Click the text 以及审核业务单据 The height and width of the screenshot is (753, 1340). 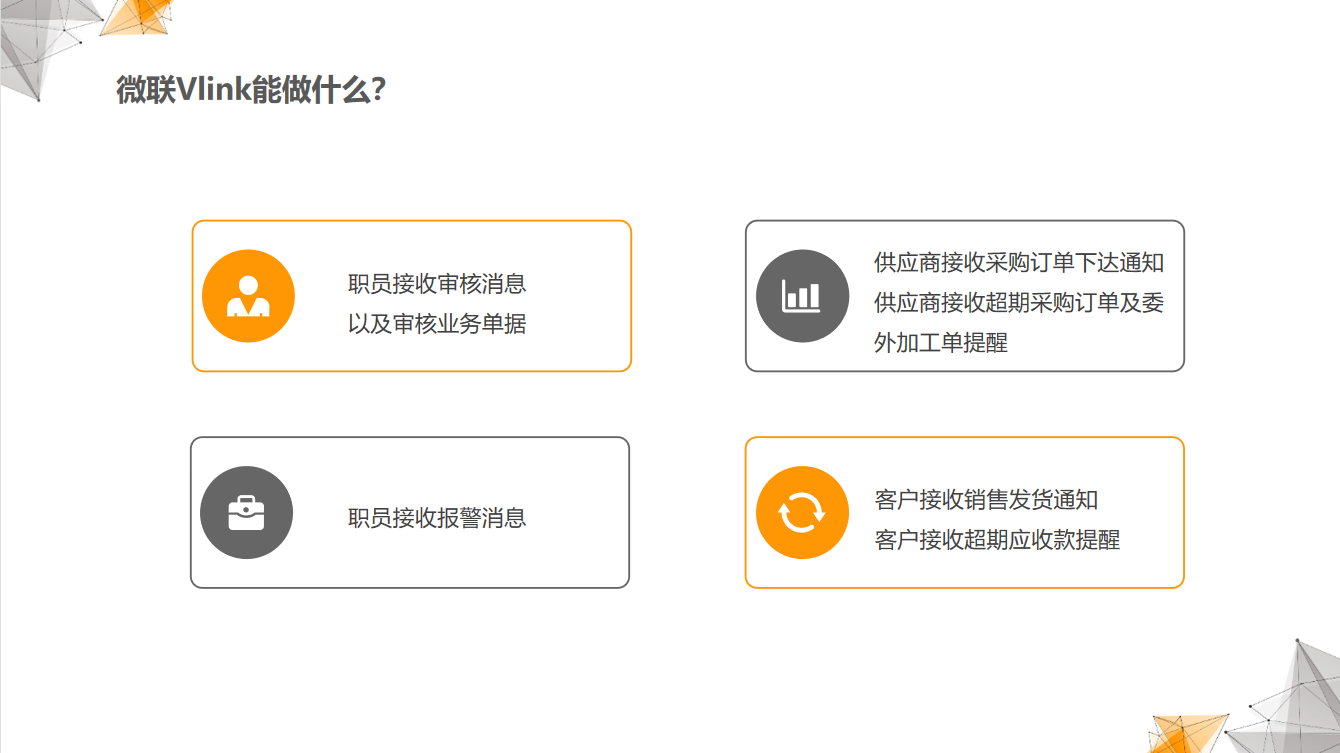point(437,324)
